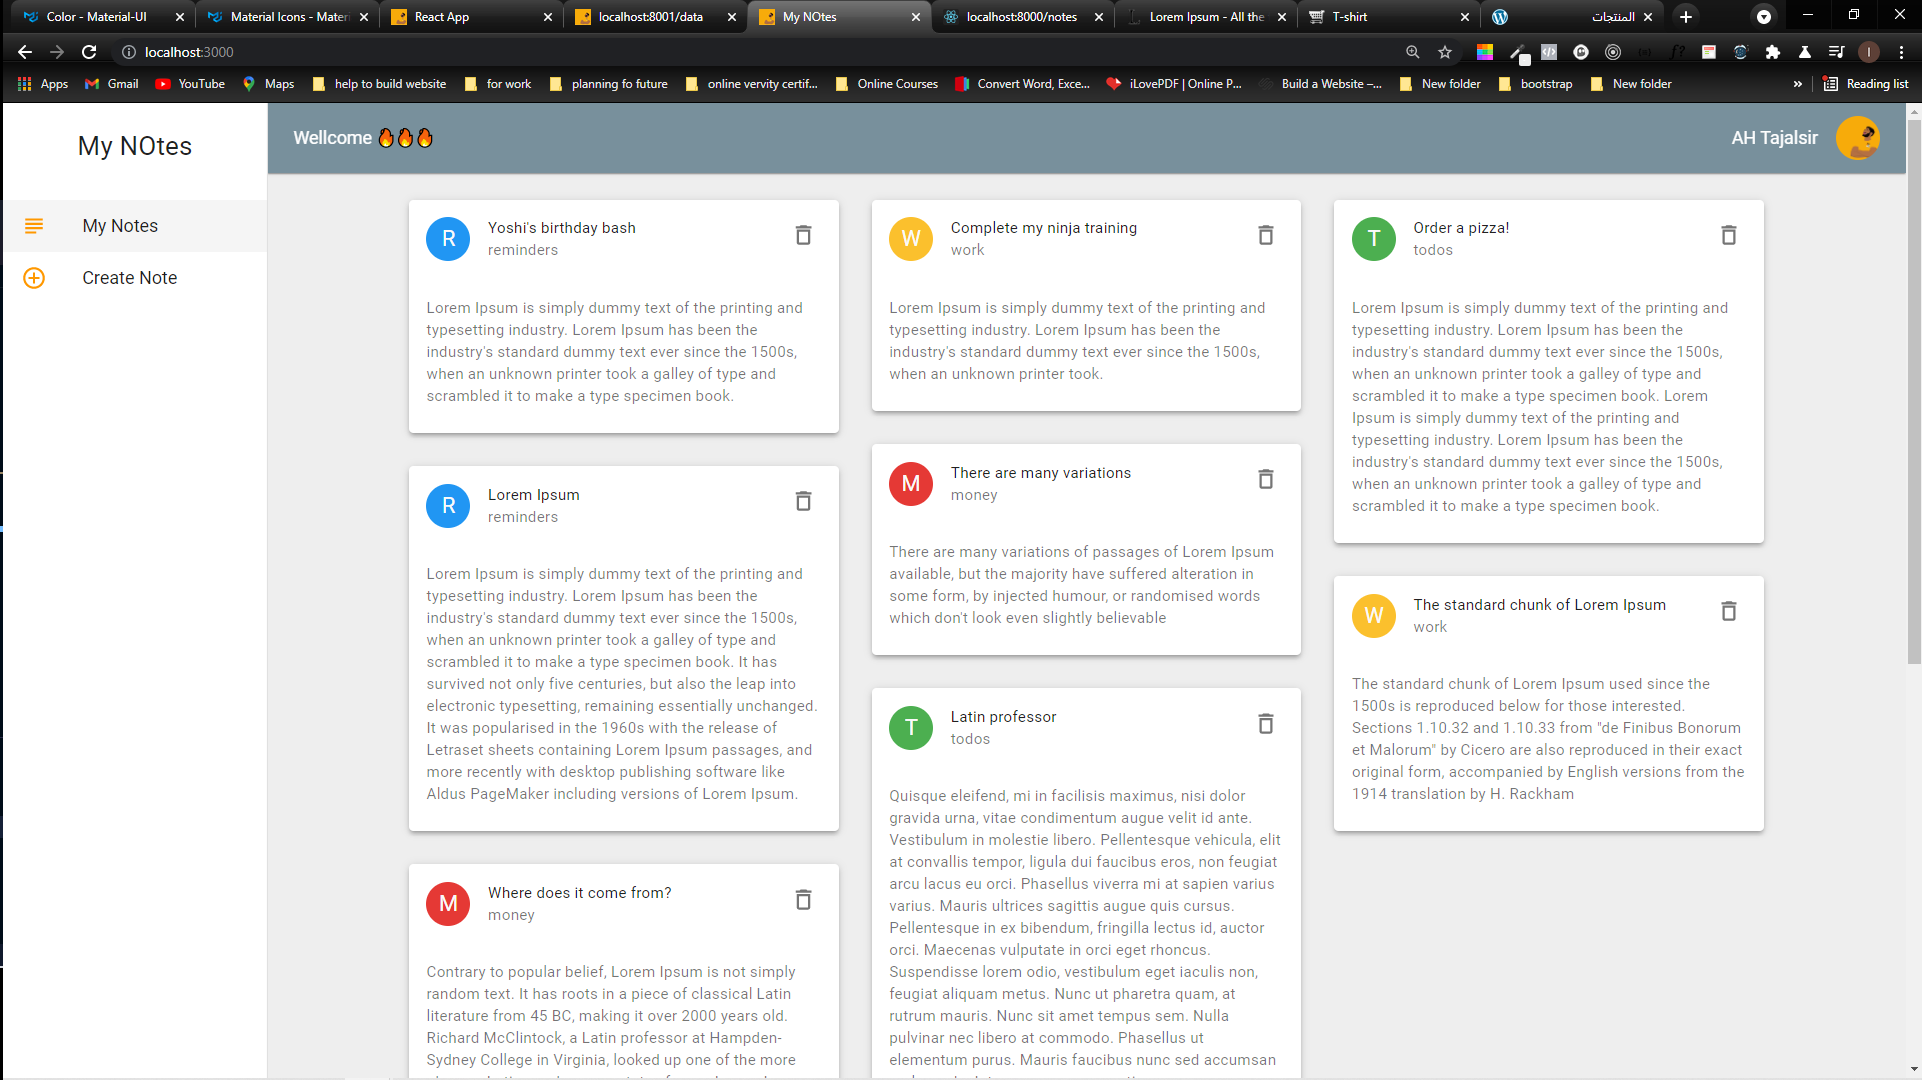Open the Reading list
The height and width of the screenshot is (1080, 1922).
click(1866, 84)
